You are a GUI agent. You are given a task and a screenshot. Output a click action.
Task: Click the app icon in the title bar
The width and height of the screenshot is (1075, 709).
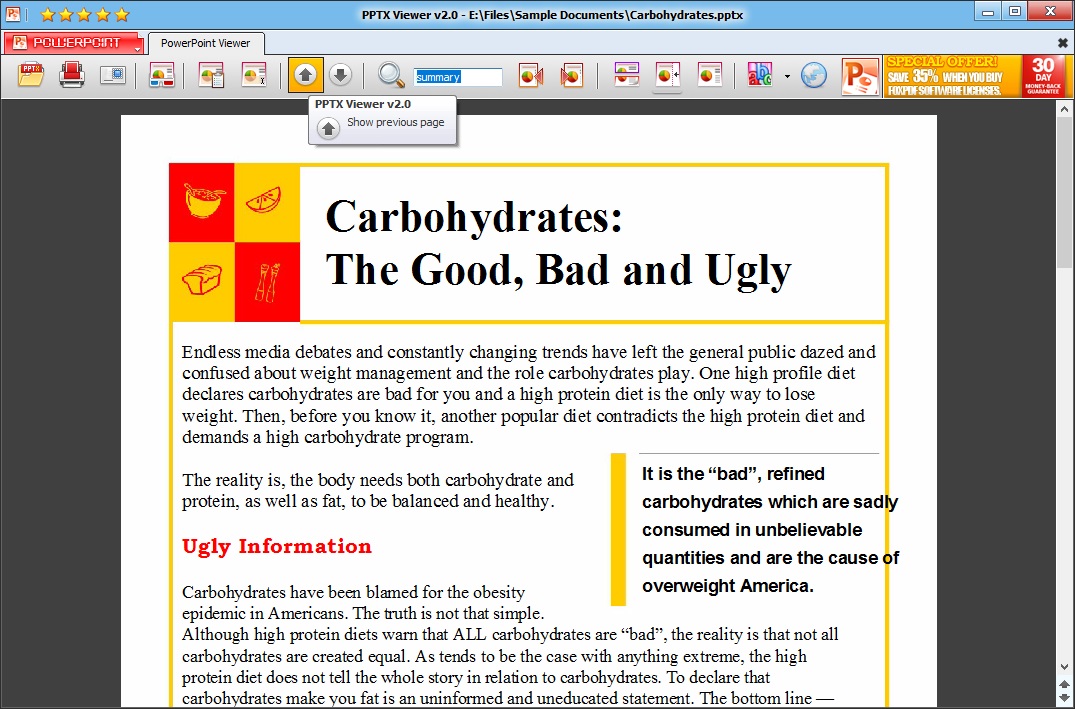point(12,14)
